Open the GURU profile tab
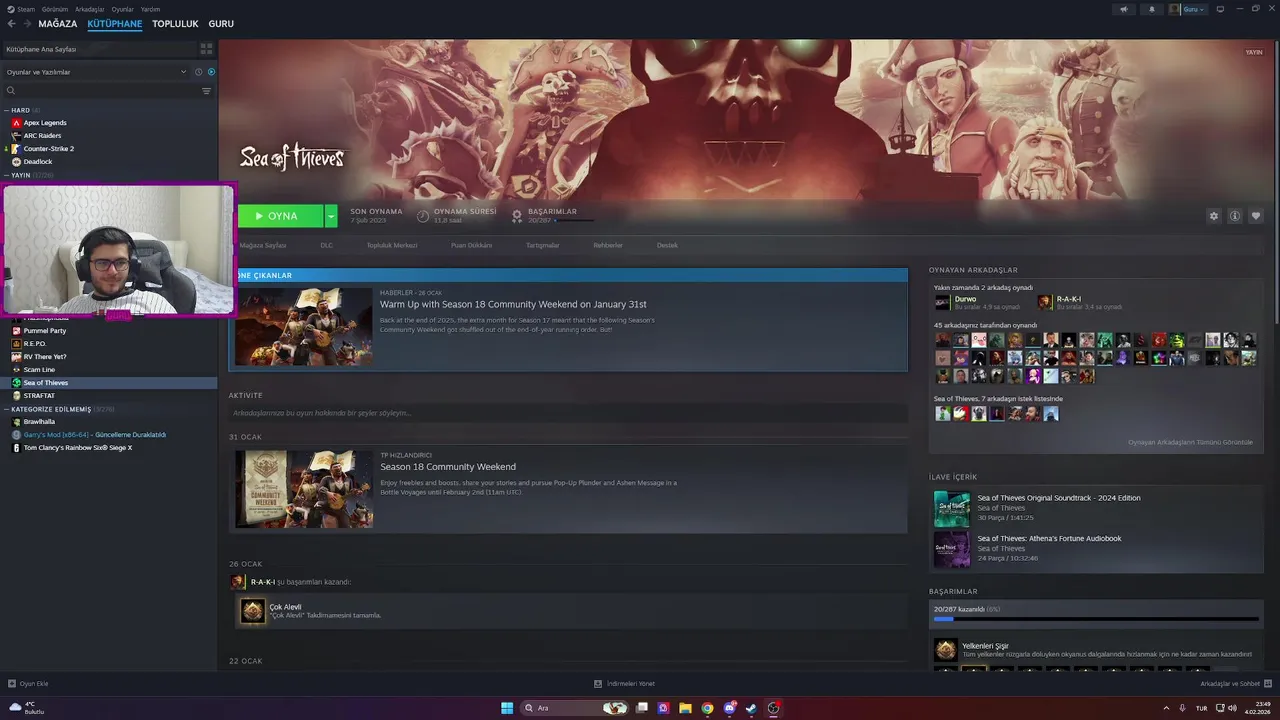Screen dimensions: 1280x720 [221, 24]
